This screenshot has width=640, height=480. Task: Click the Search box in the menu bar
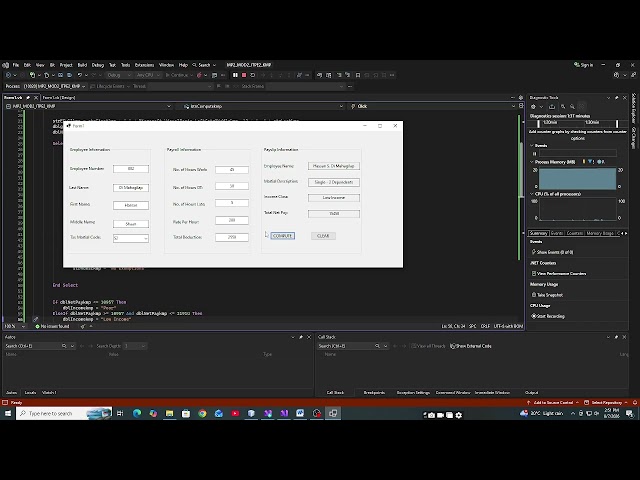pyautogui.click(x=204, y=65)
